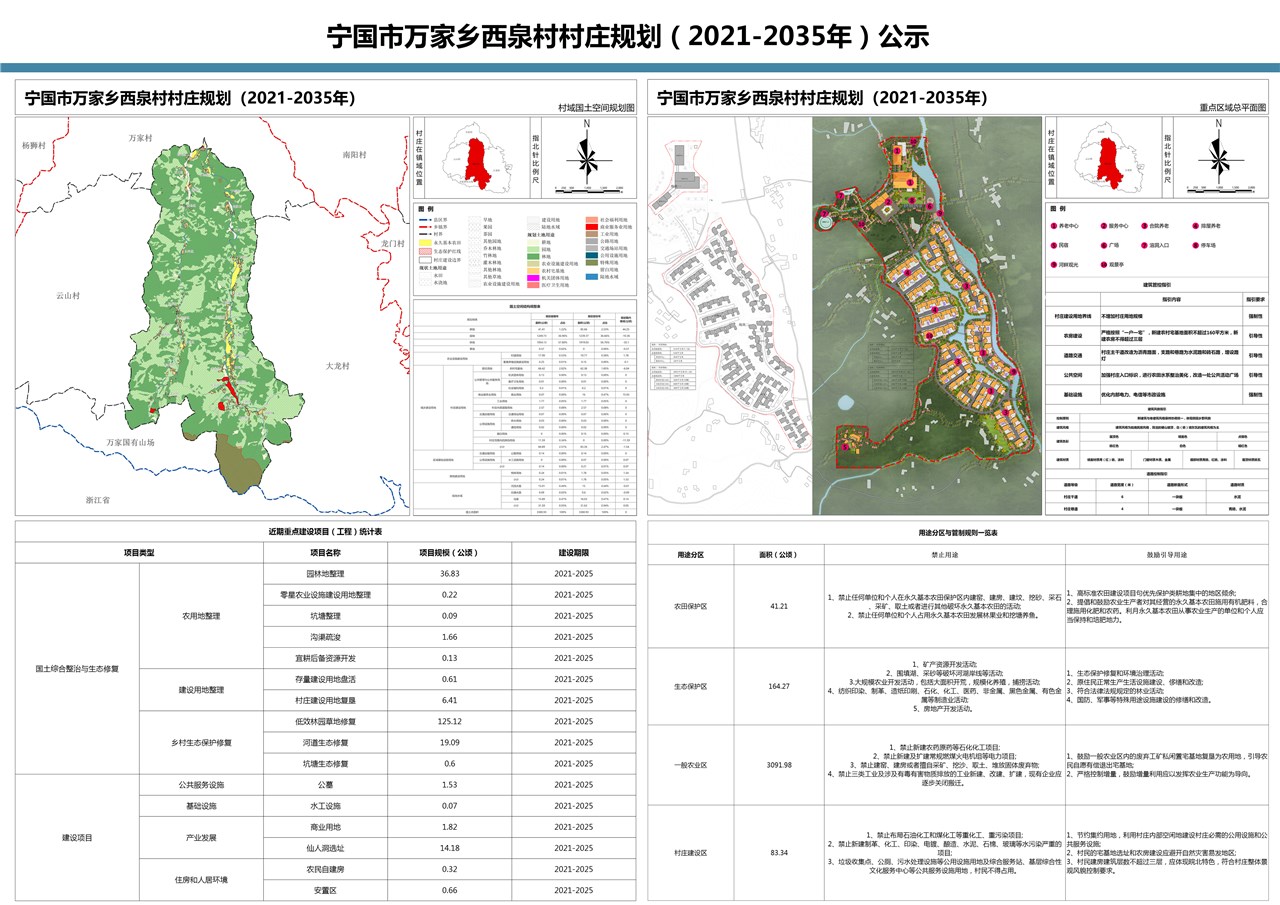Click the 低效林园草地修复 table cell
This screenshot has height=905, width=1280.
click(324, 722)
